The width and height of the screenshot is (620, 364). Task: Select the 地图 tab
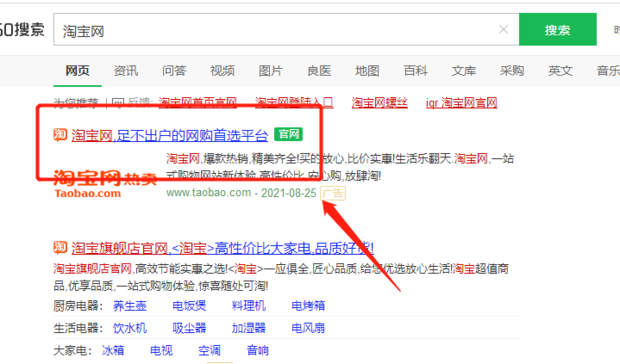[367, 71]
